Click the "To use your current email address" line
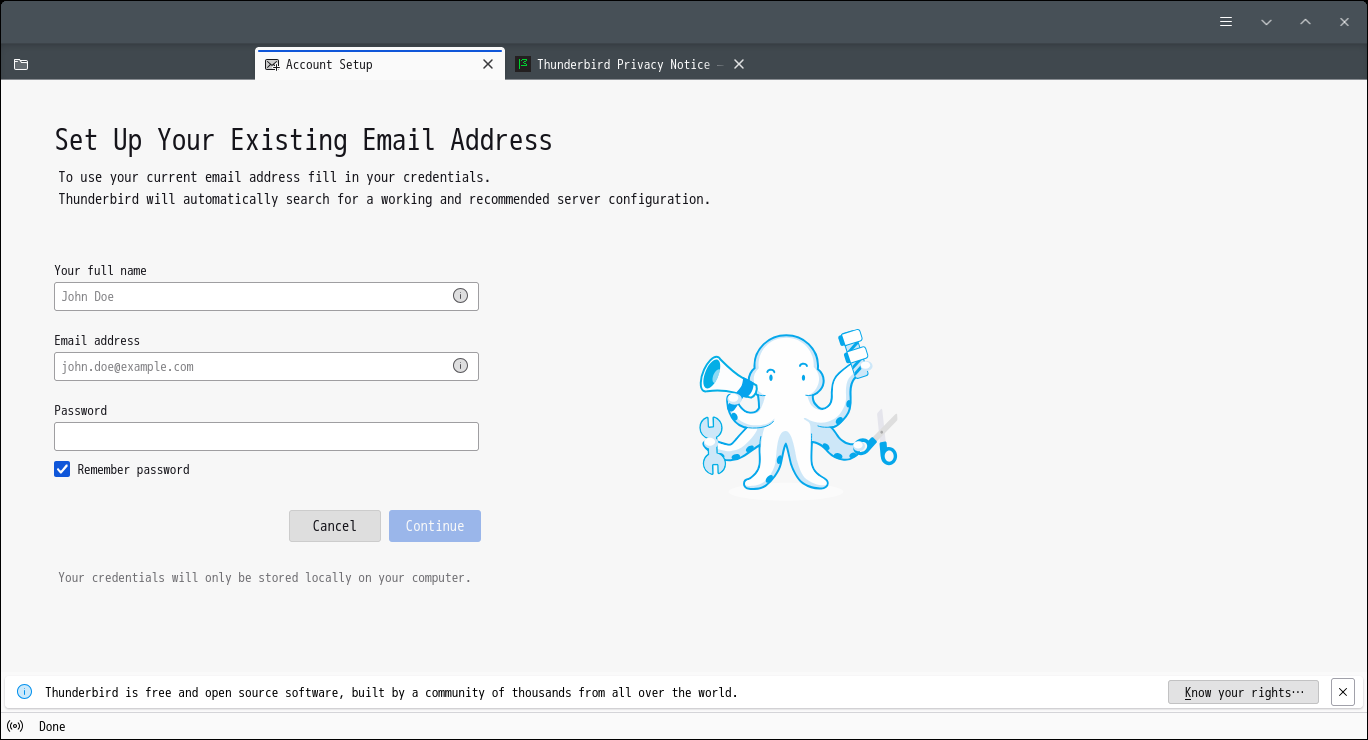The width and height of the screenshot is (1368, 740). 274,177
